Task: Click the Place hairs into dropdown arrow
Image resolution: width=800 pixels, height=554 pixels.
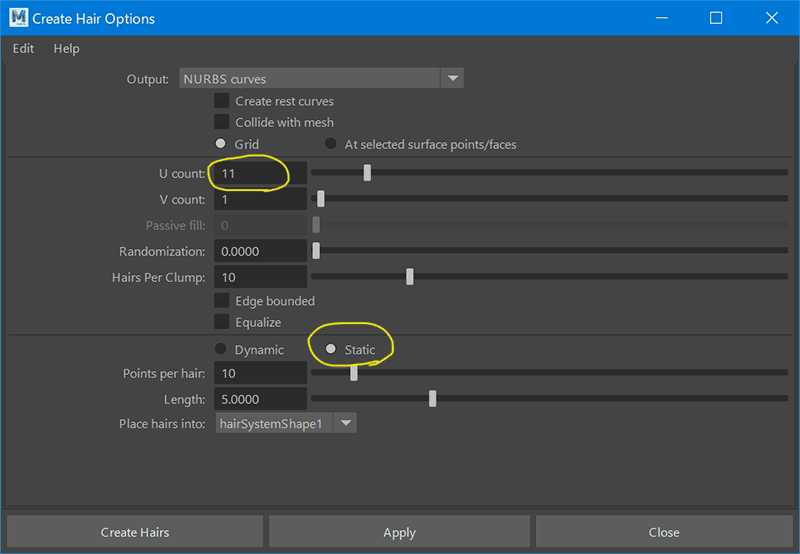Action: (345, 423)
